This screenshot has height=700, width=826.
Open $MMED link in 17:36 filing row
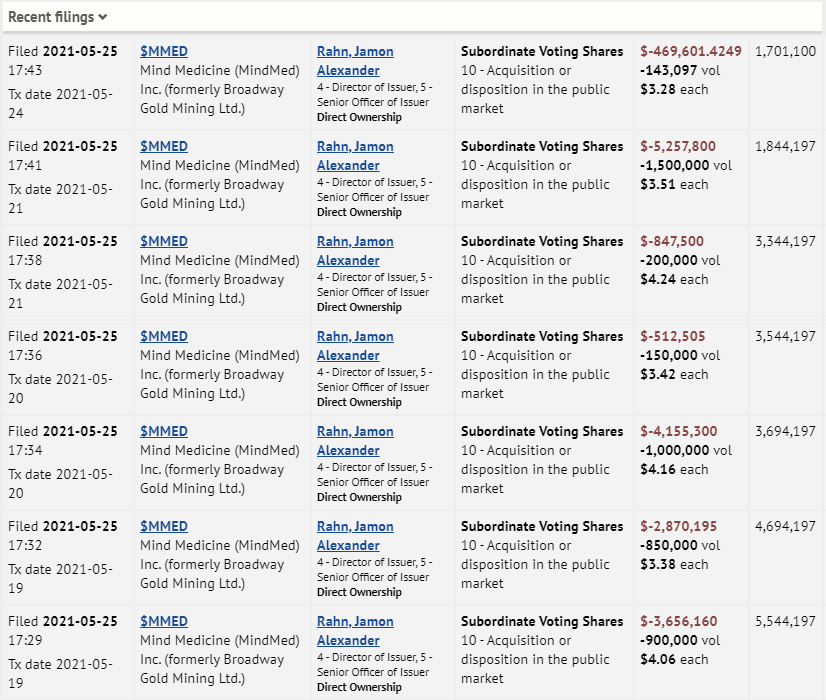pyautogui.click(x=164, y=336)
